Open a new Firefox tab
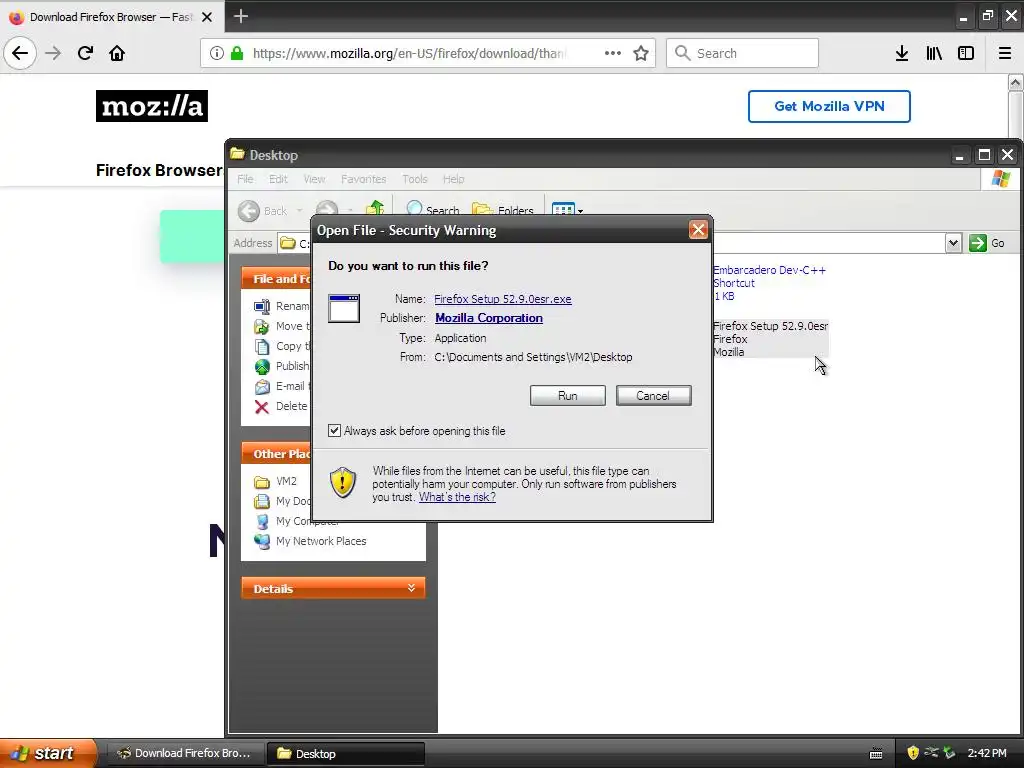1024x768 pixels. pyautogui.click(x=240, y=16)
